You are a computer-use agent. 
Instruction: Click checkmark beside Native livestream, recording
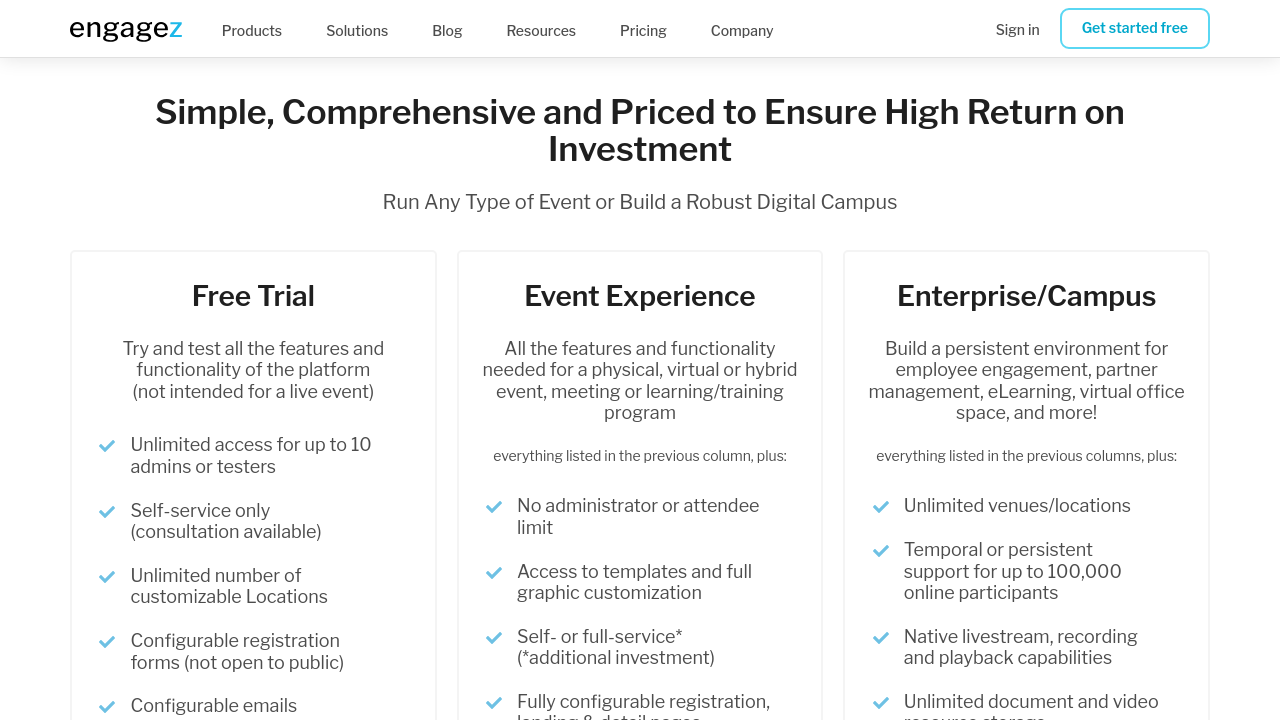(x=881, y=638)
